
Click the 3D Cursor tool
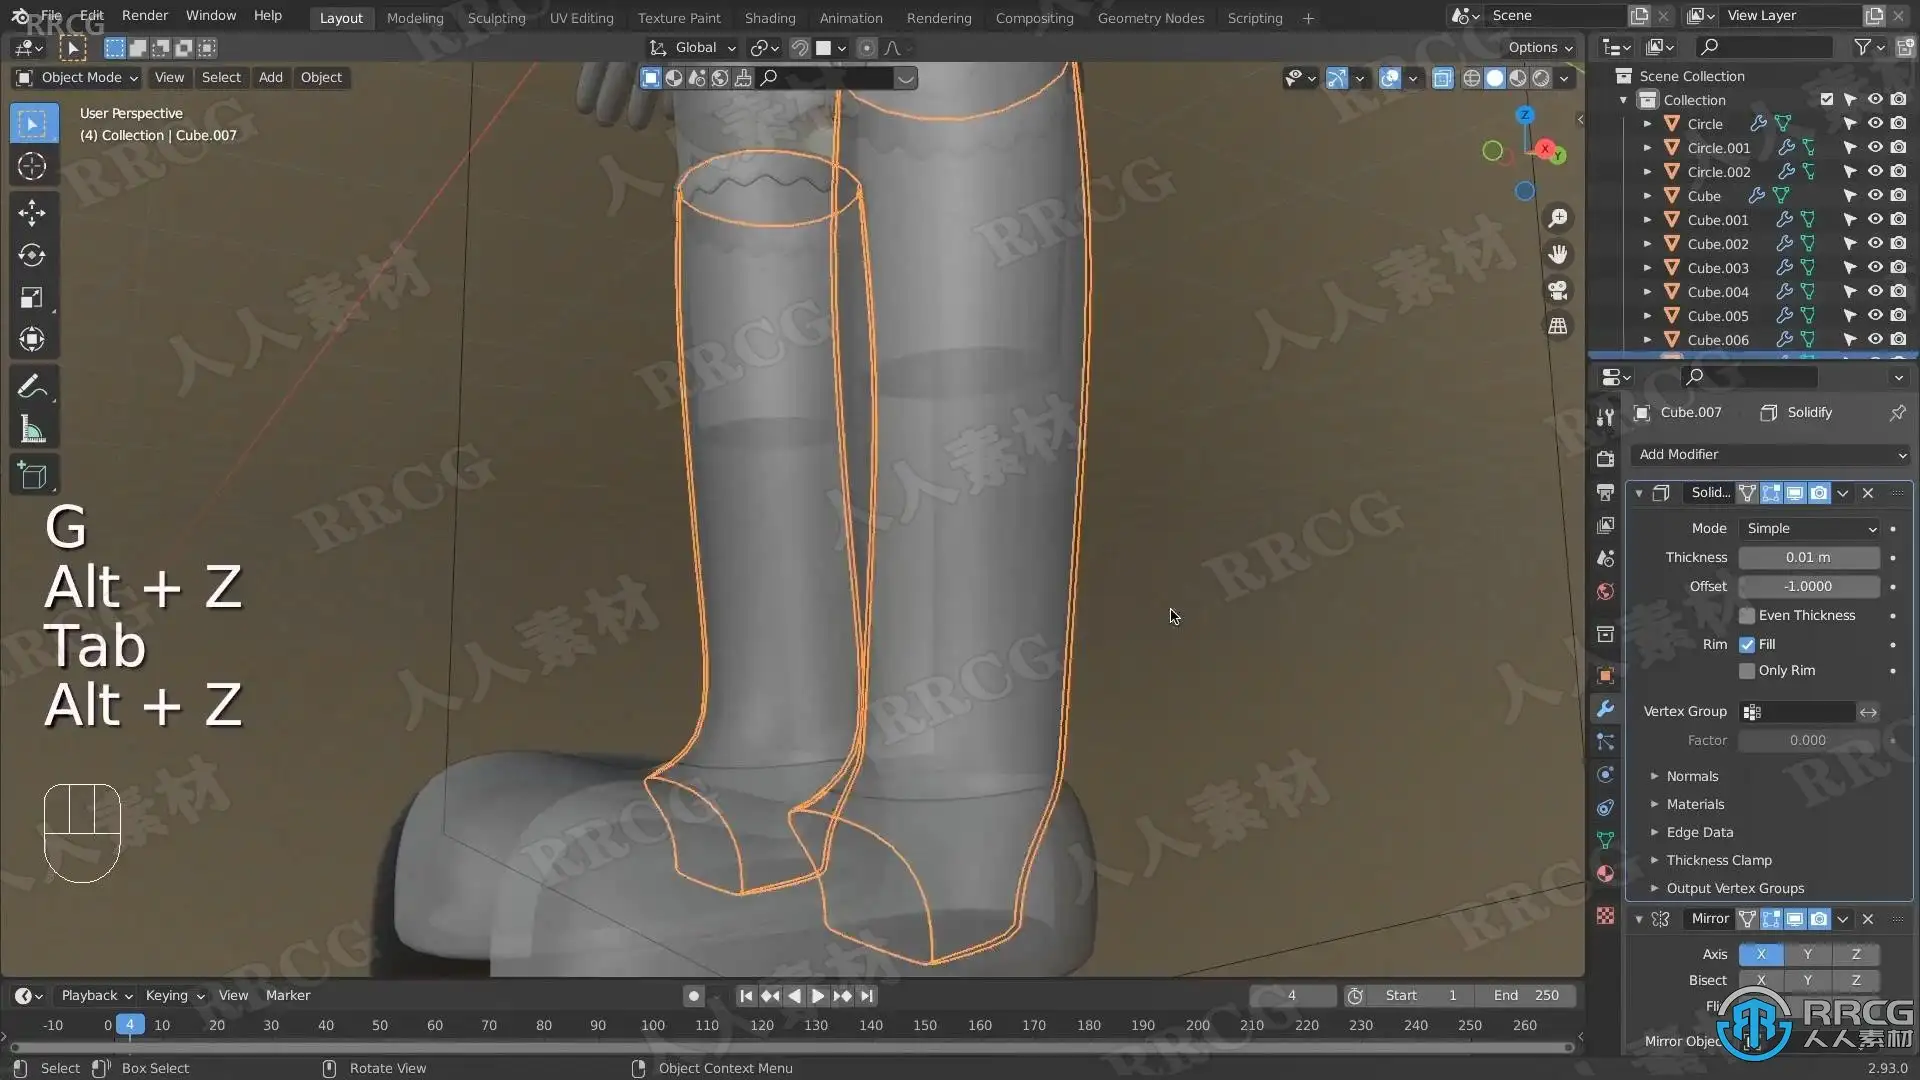pyautogui.click(x=32, y=166)
